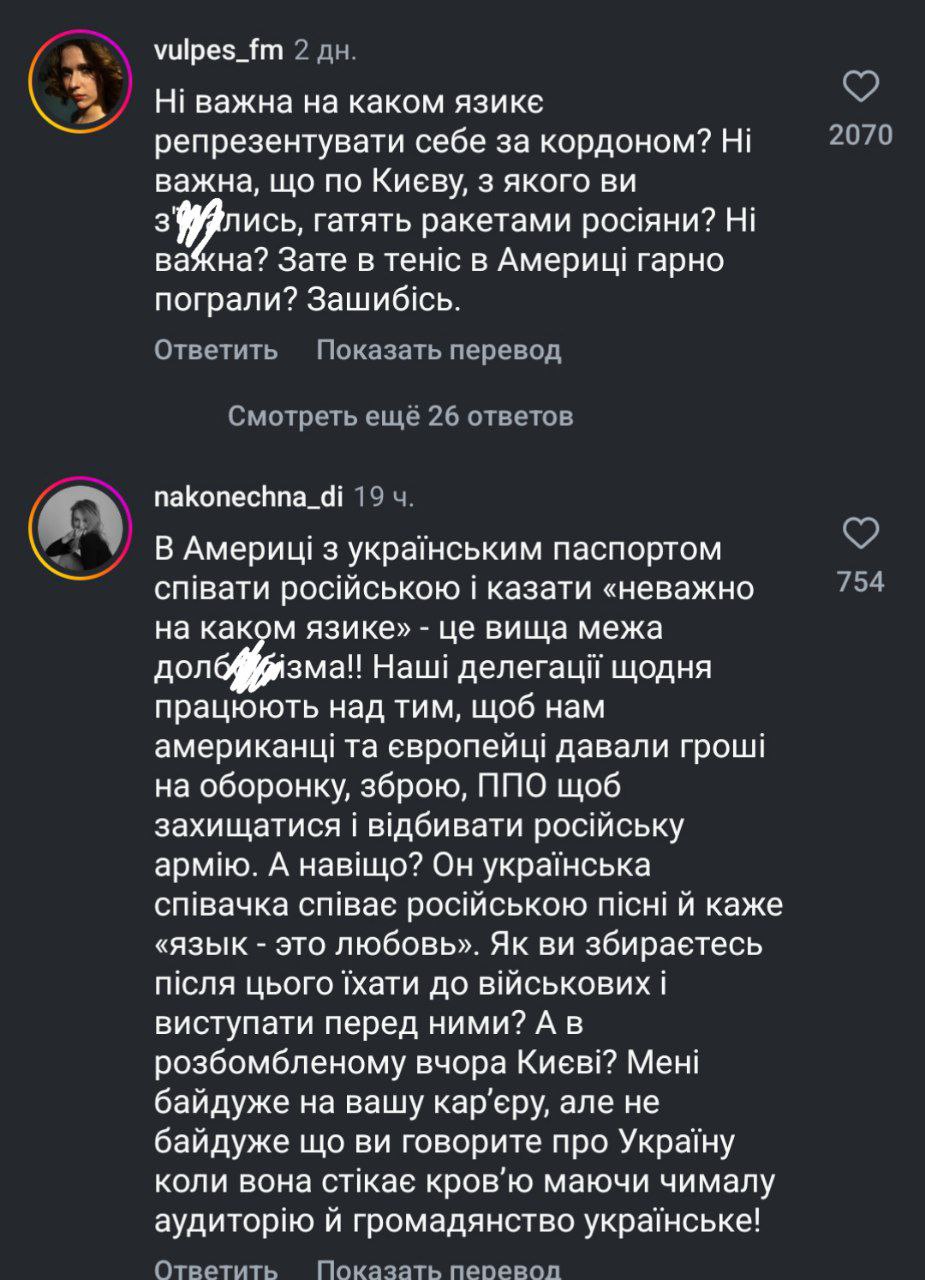Screen dimensions: 925x1280
Task: Show translation of nakonechna_di comment
Action: point(438,1268)
